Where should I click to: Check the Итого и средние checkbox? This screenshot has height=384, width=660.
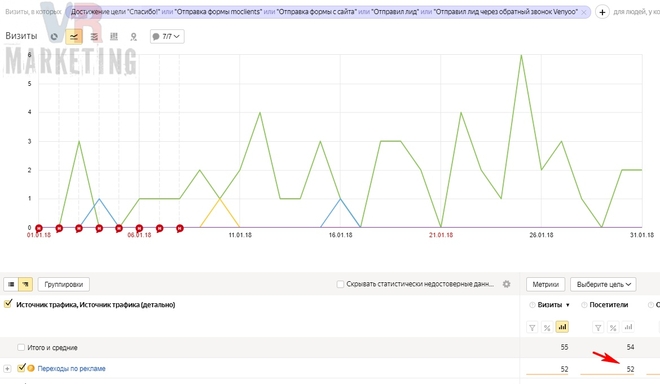21,347
